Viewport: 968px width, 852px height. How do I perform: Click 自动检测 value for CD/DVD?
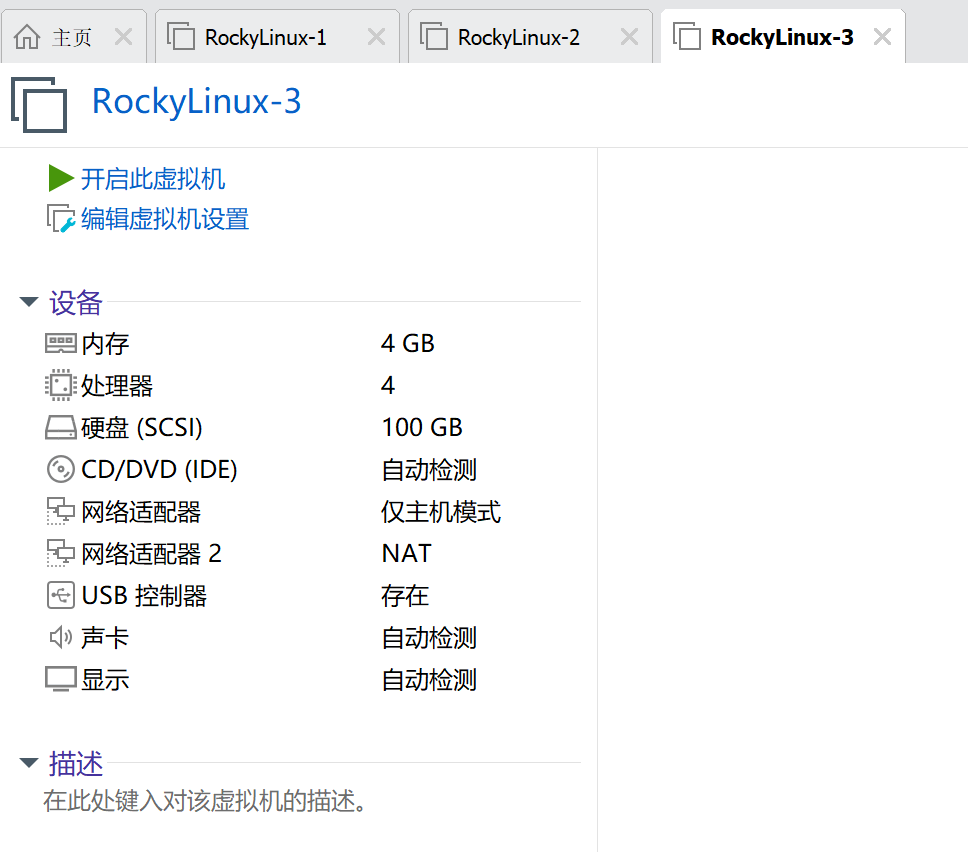429,470
